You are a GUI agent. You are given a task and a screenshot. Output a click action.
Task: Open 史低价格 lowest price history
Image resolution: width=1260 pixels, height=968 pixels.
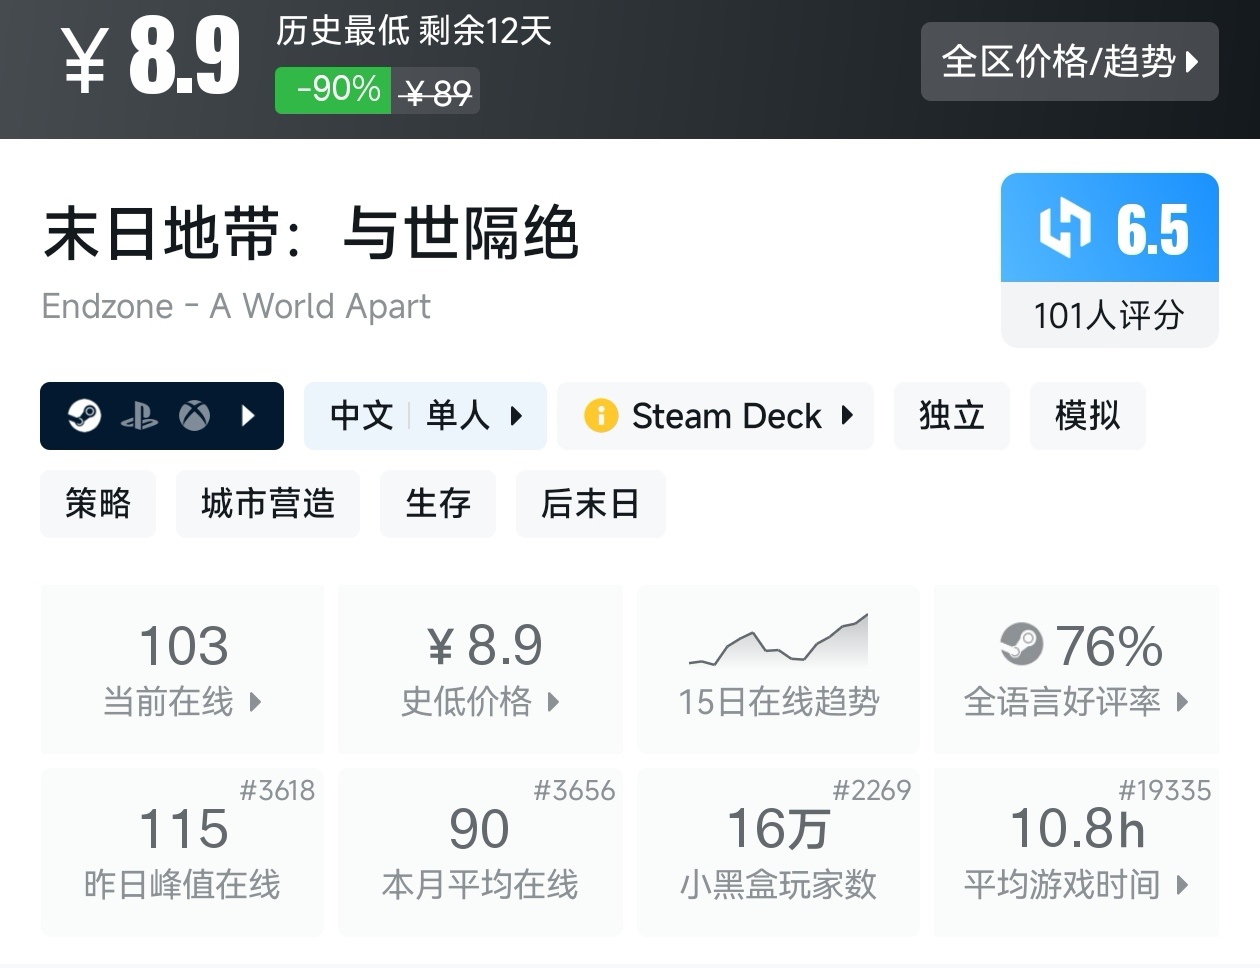click(480, 669)
